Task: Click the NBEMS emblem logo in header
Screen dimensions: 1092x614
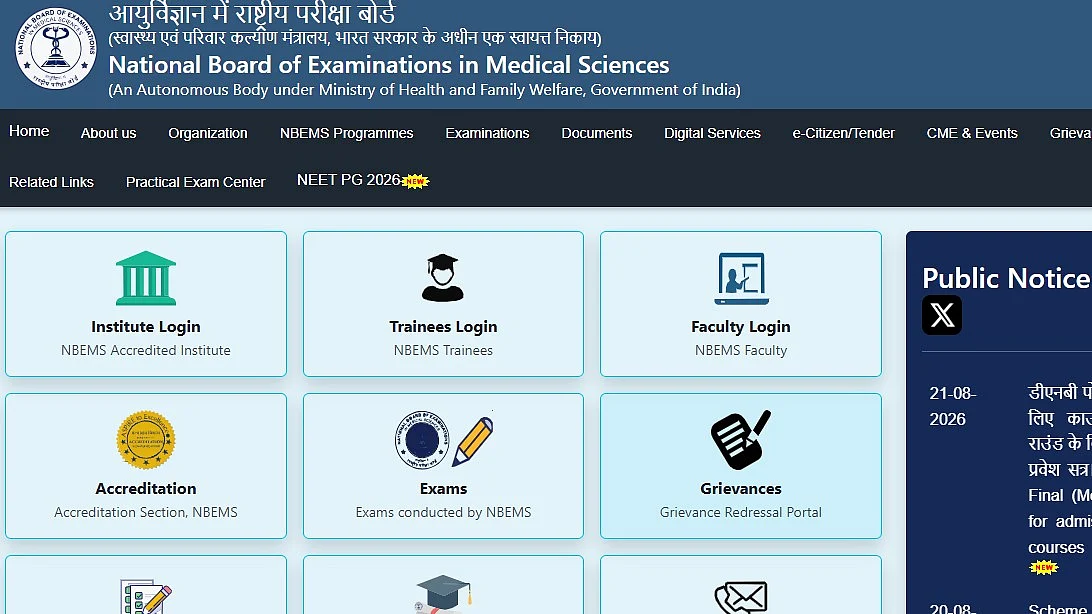Action: click(x=56, y=49)
